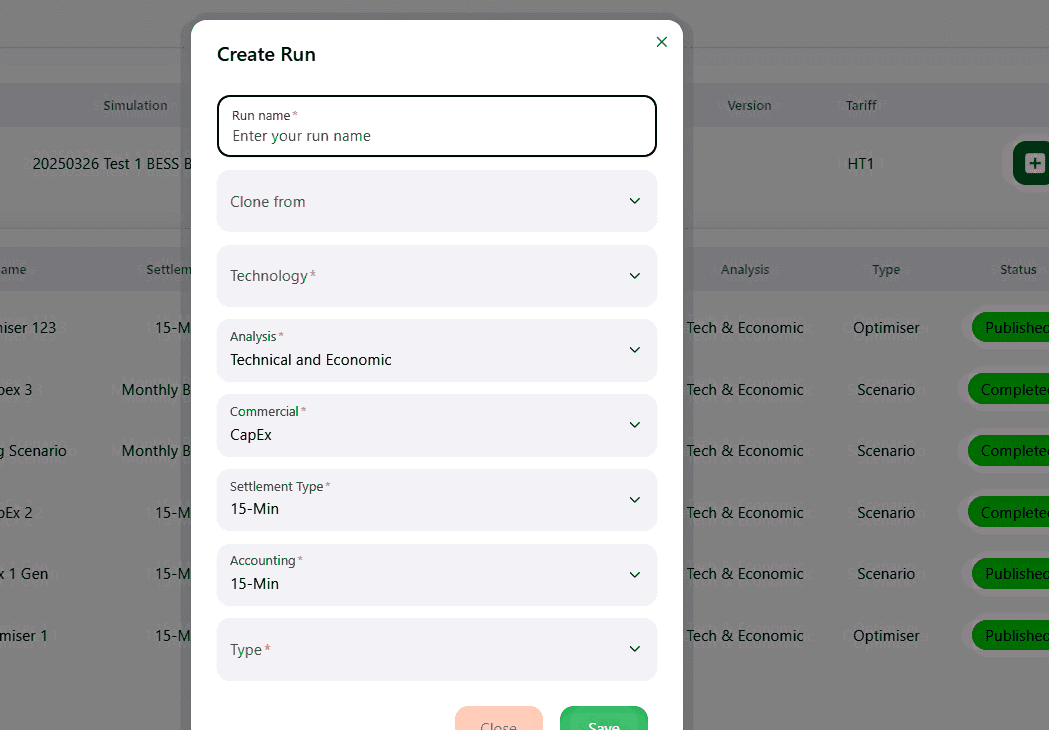1049x730 pixels.
Task: Click the topmost Published status badge
Action: [x=1020, y=327]
